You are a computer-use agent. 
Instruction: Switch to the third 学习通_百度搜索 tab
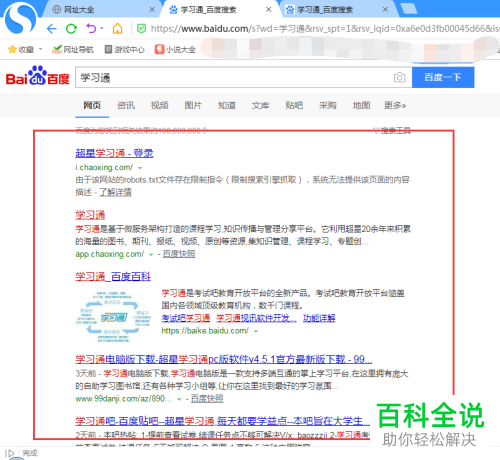click(x=325, y=10)
